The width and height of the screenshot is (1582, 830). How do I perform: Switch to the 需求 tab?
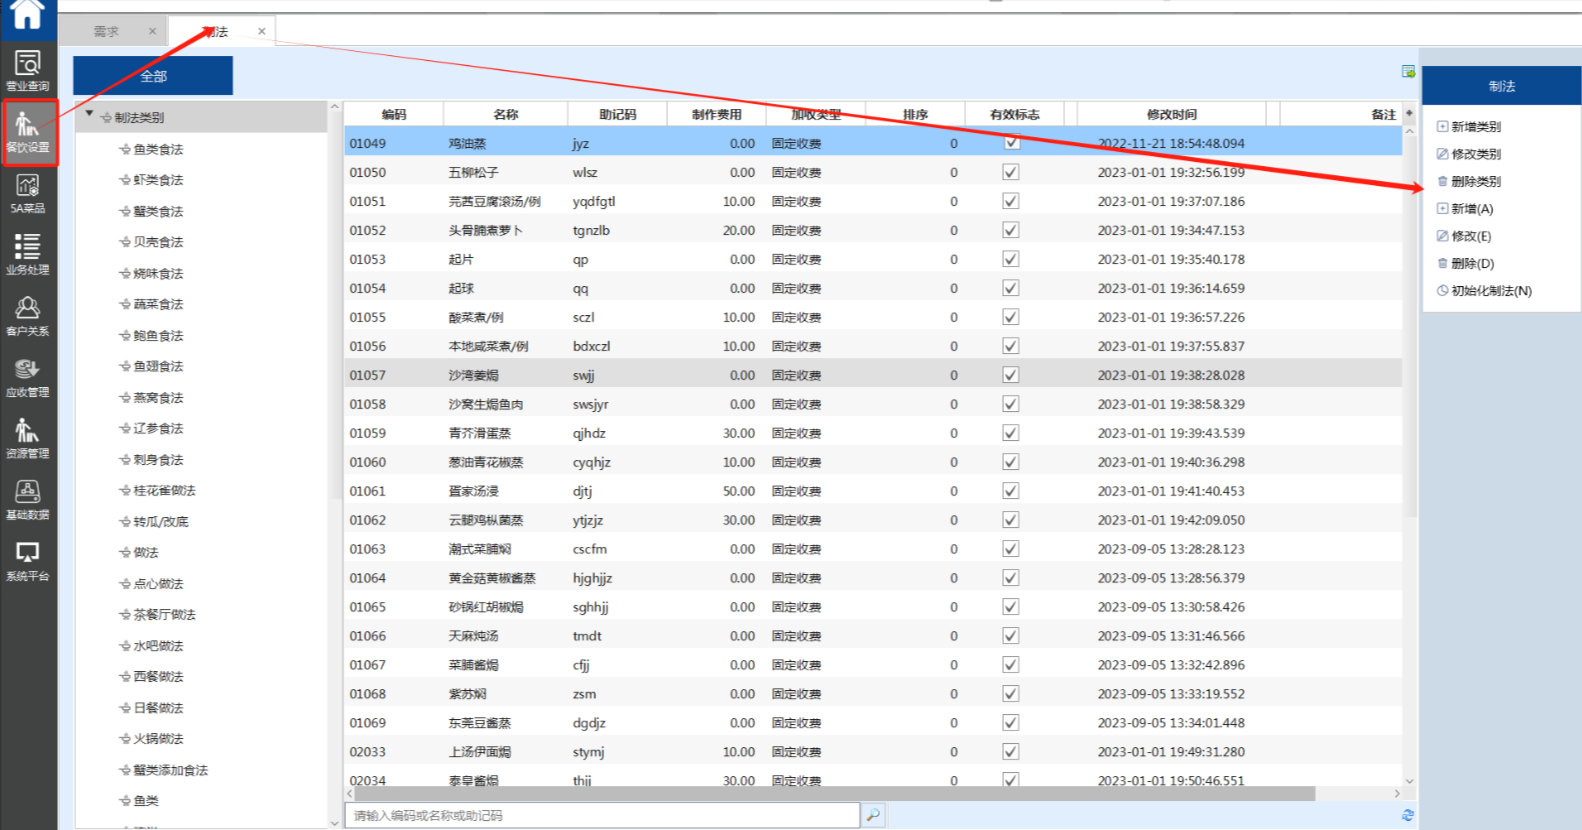coord(107,31)
